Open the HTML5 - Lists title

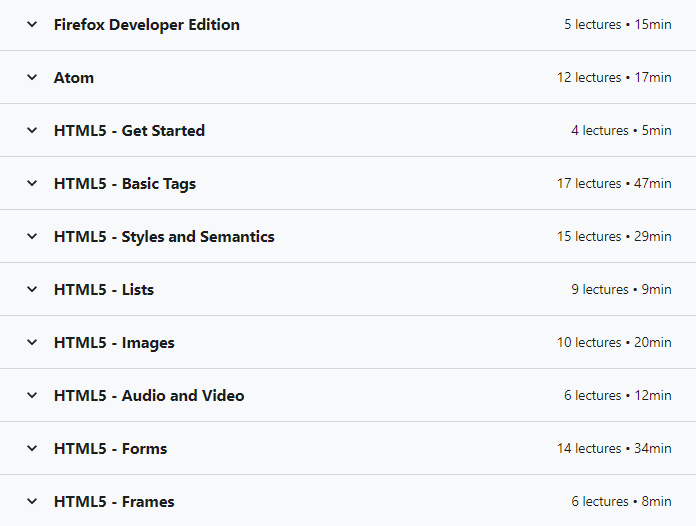click(x=104, y=289)
